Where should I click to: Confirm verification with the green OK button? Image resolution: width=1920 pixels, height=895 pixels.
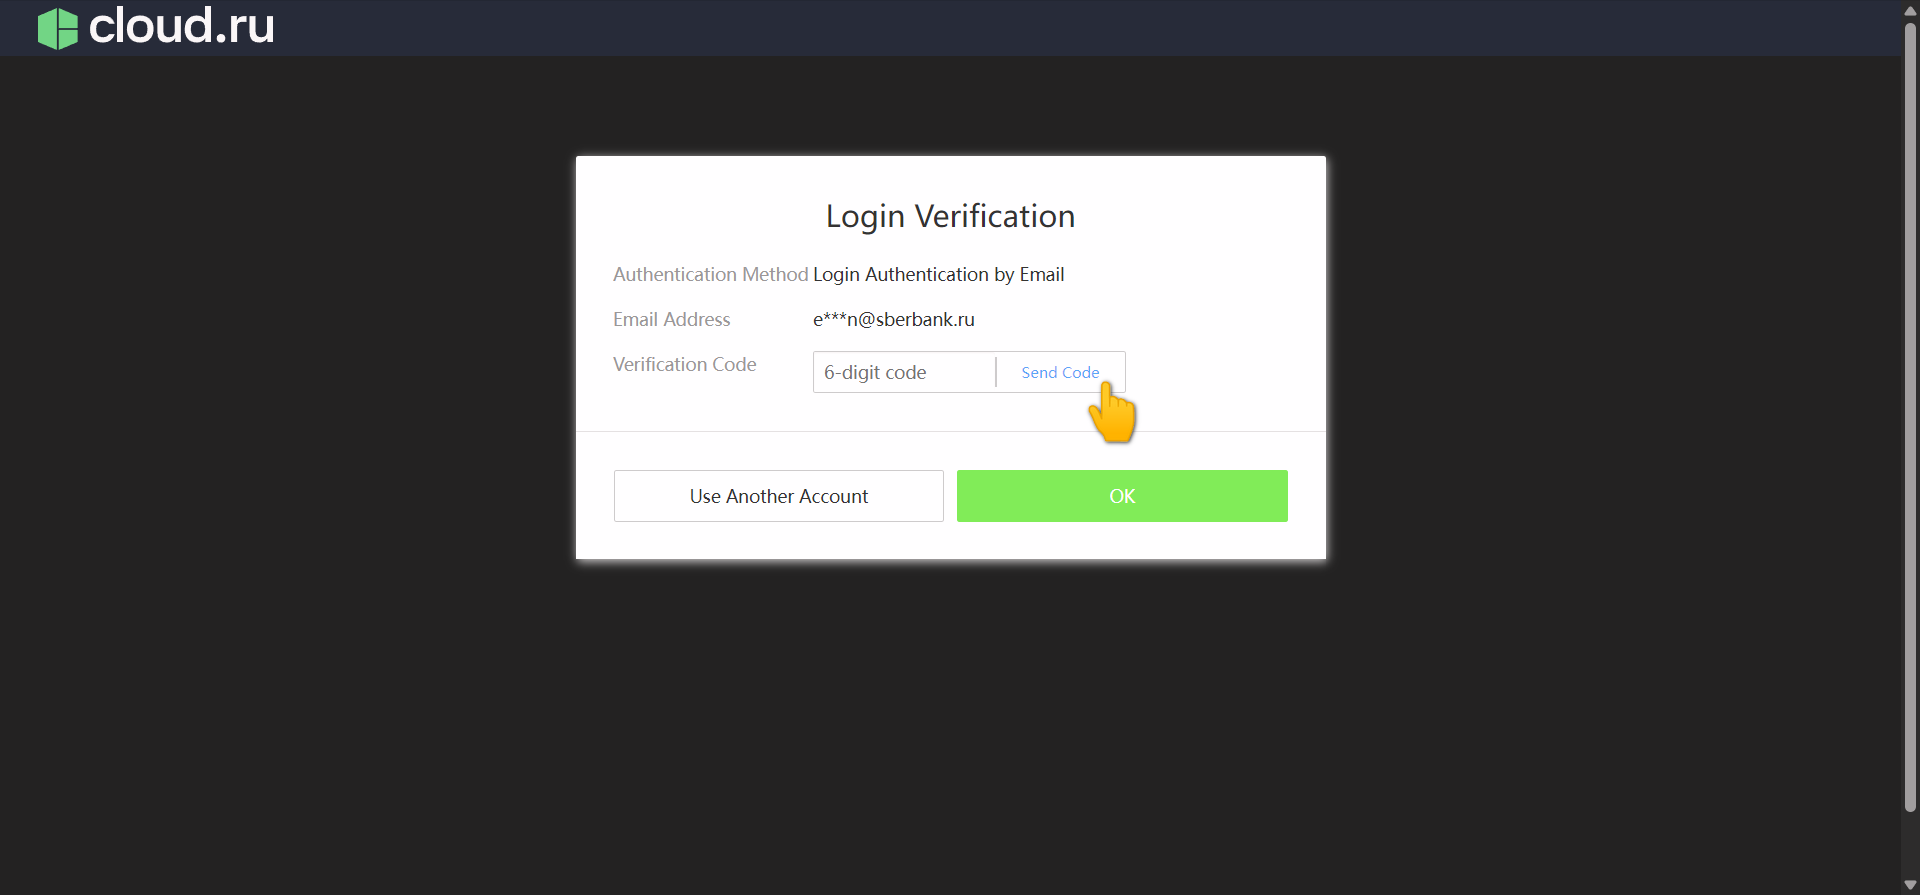1122,496
